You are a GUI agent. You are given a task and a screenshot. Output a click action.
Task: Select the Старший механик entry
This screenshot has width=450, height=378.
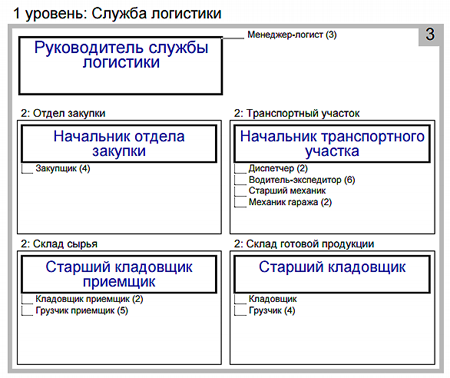coord(287,191)
